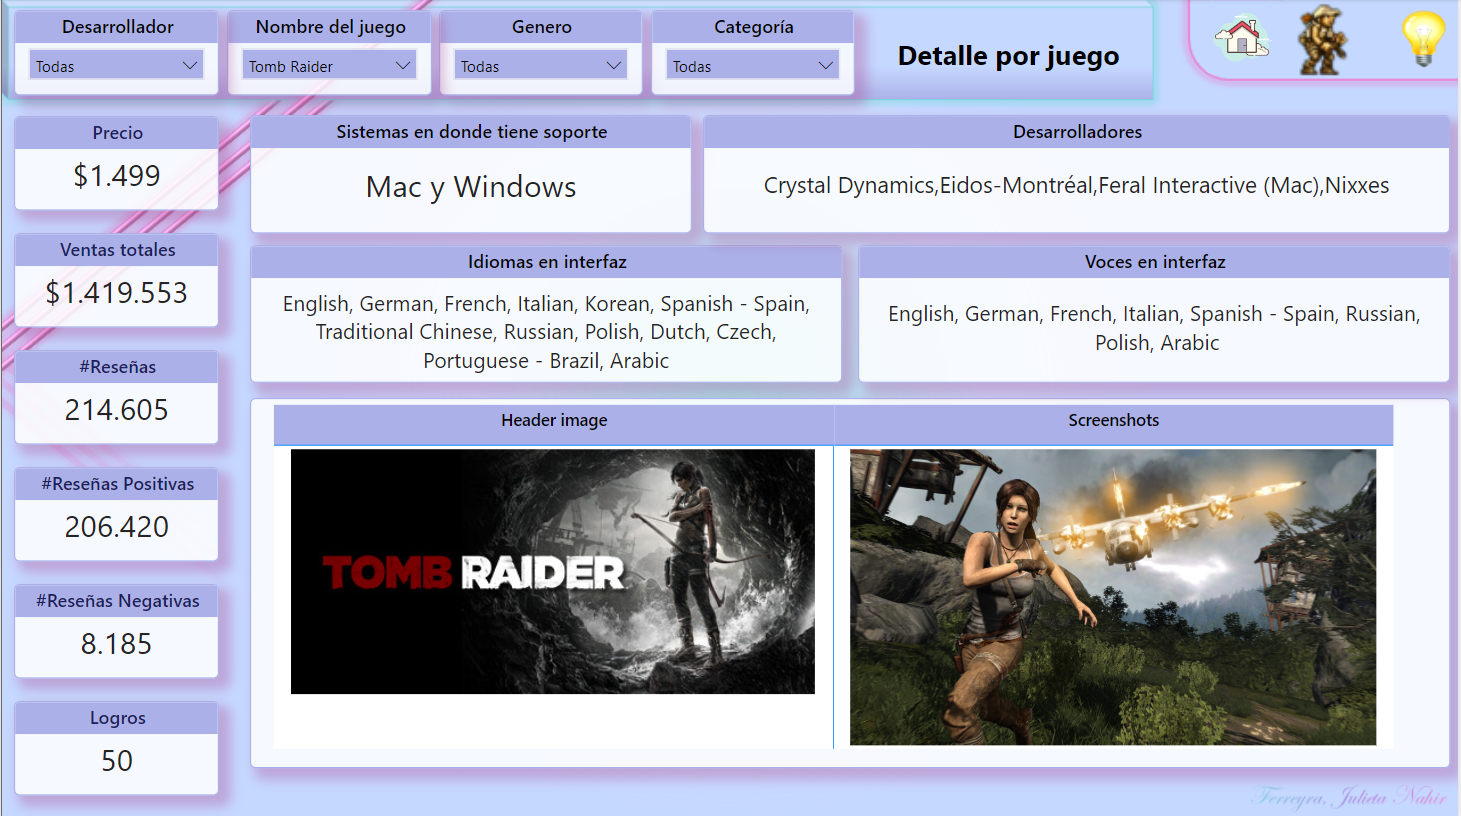
Task: Open the Categoría dropdown
Action: click(753, 66)
